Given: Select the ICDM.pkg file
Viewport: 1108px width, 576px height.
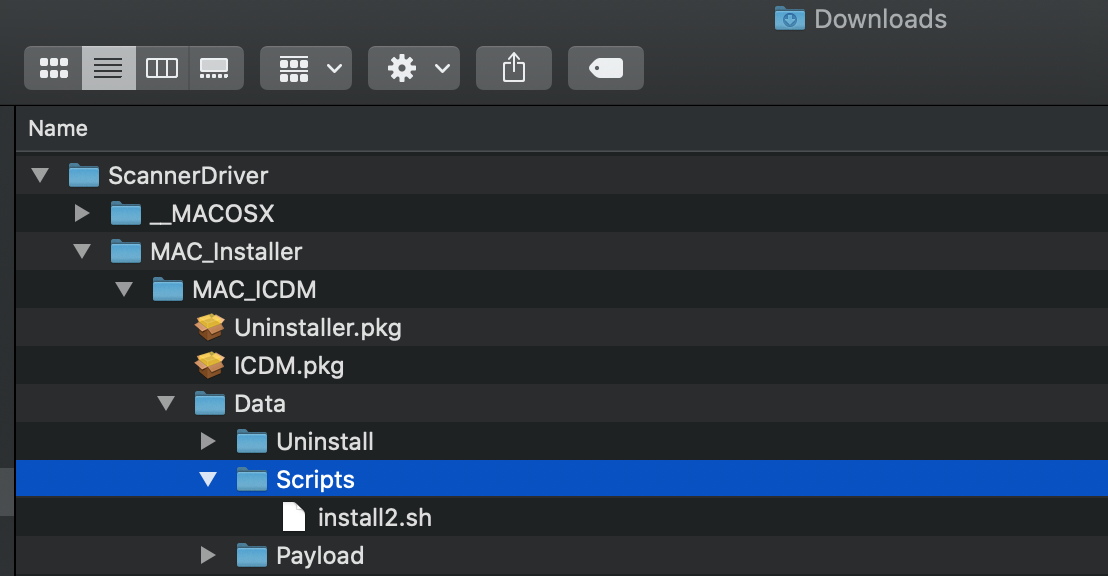Looking at the screenshot, I should coord(288,366).
